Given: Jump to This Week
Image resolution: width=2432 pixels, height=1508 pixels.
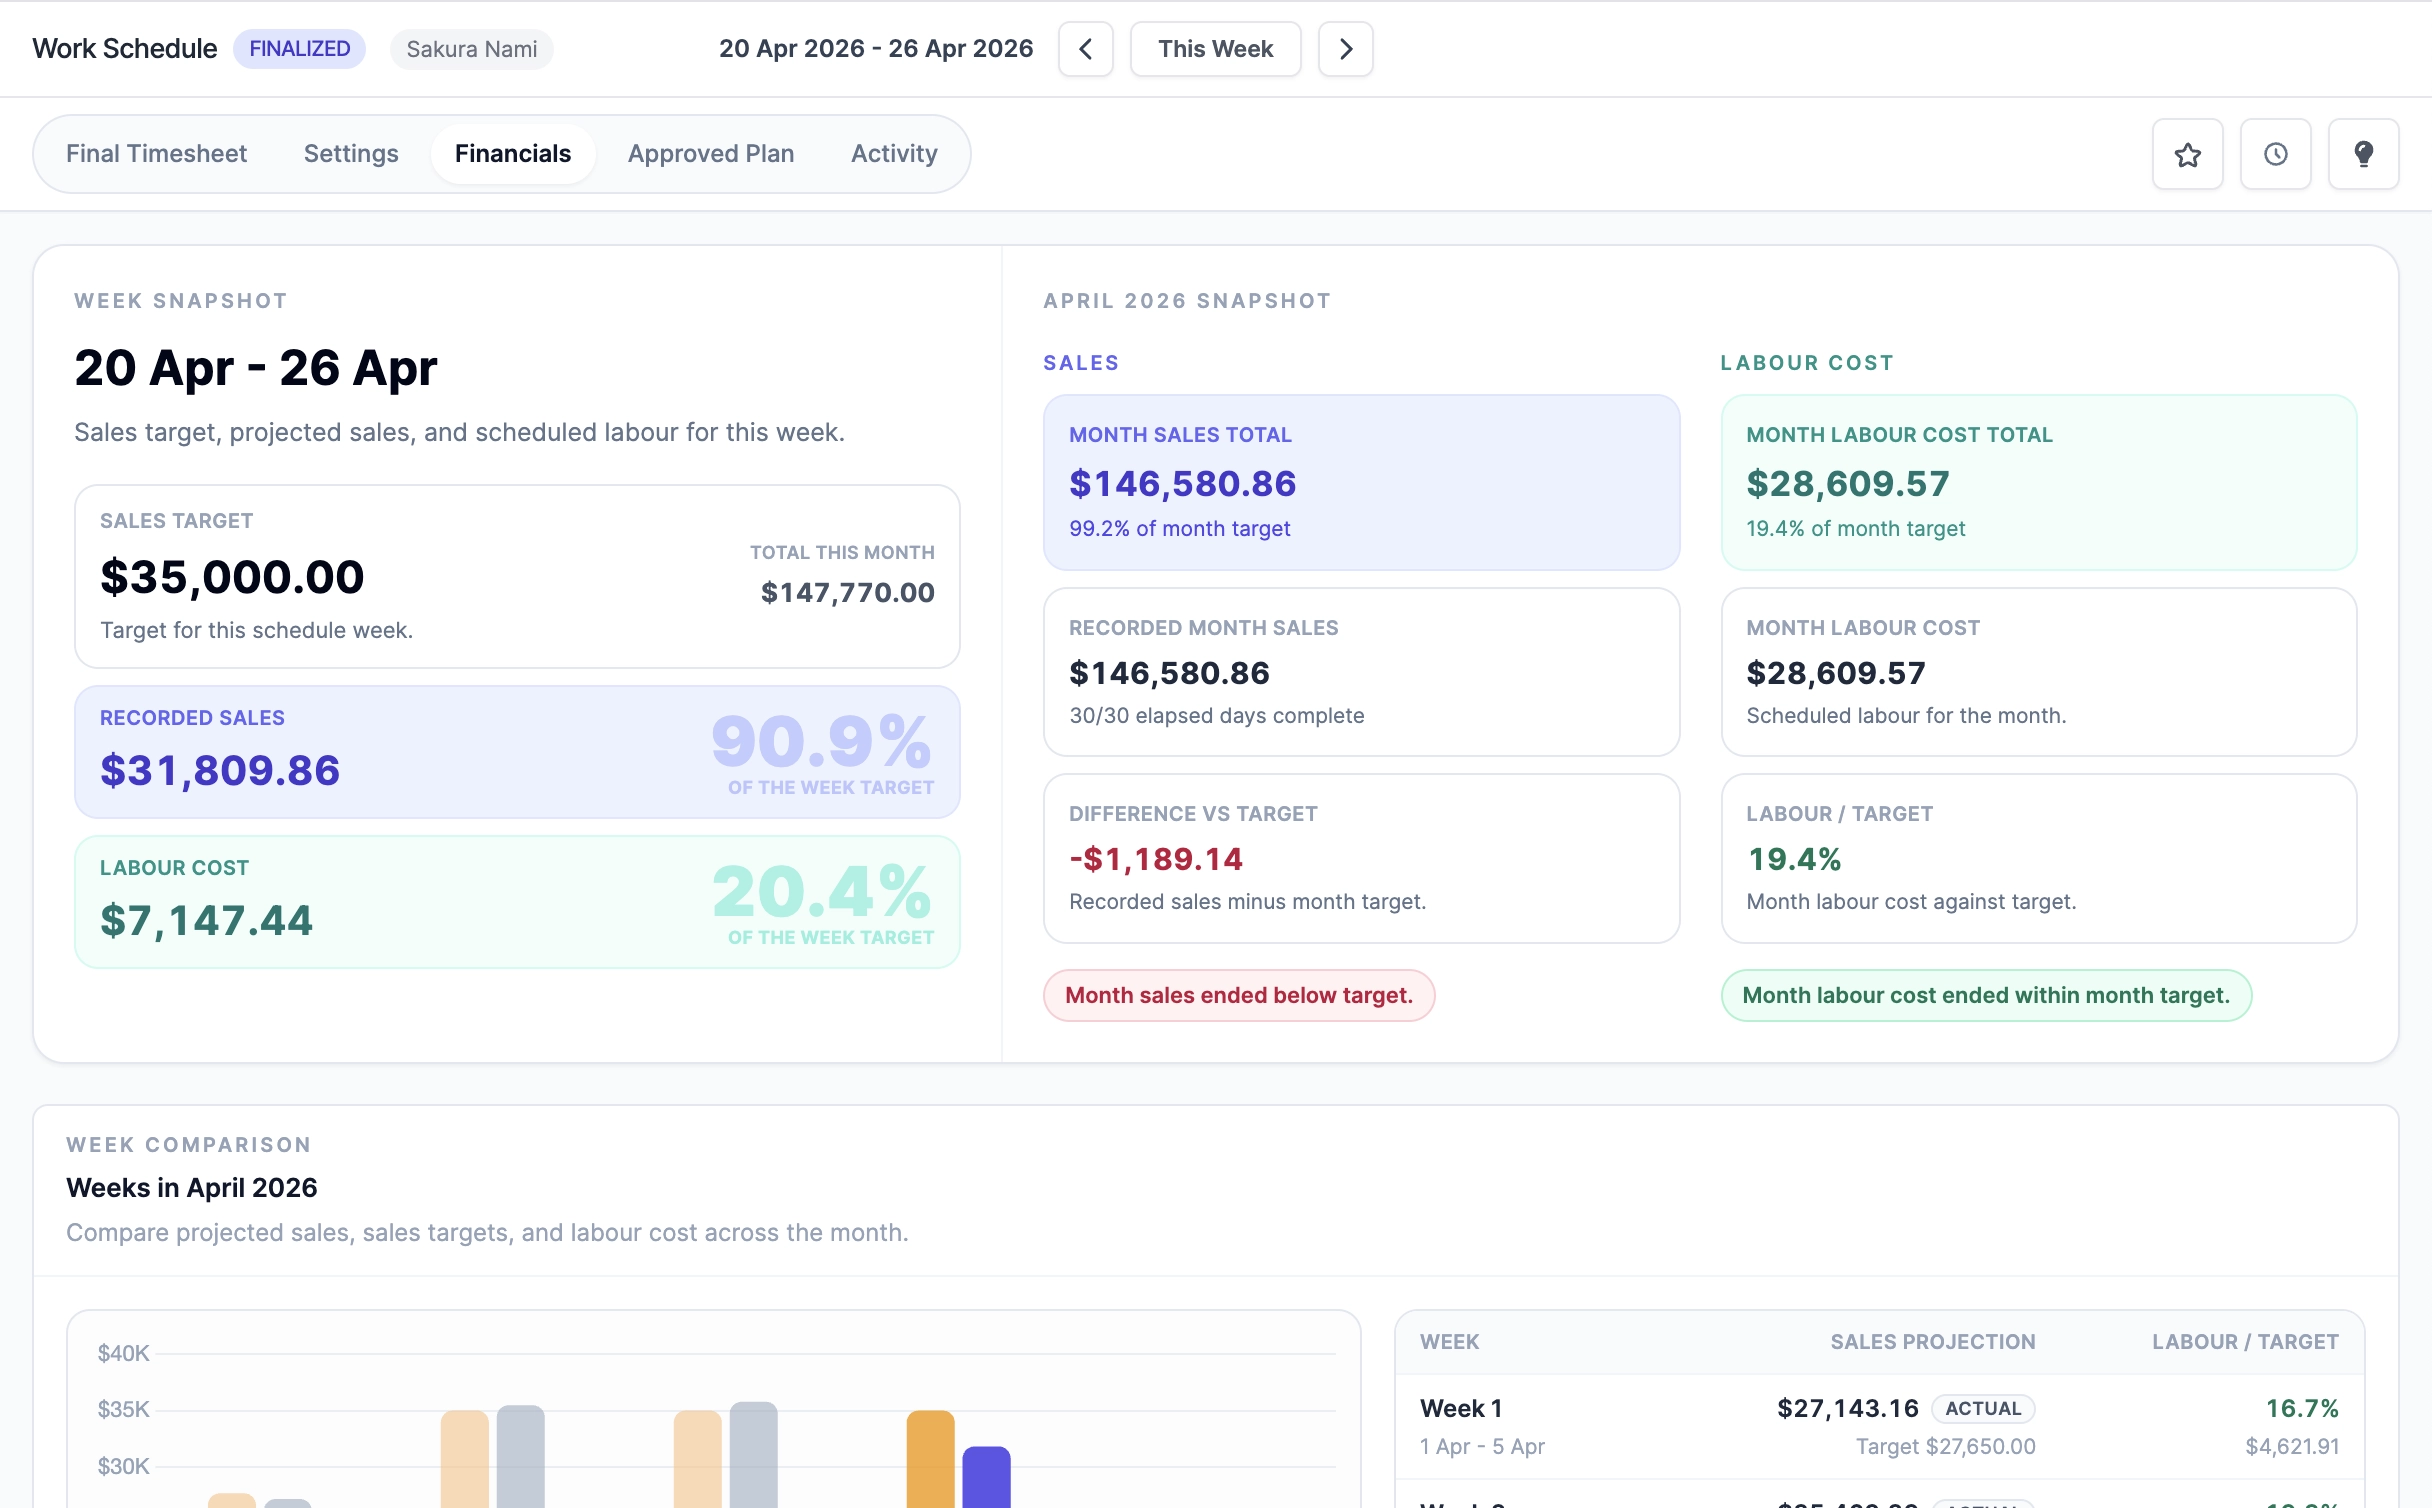Looking at the screenshot, I should click(x=1215, y=49).
